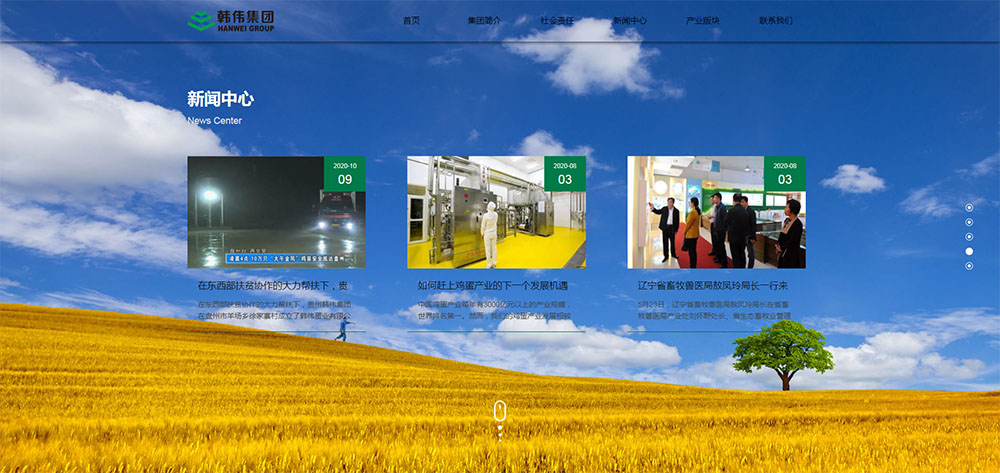Screen dimensions: 1000x473
Task: Select 新闻中心 in the top navigation
Action: point(630,20)
